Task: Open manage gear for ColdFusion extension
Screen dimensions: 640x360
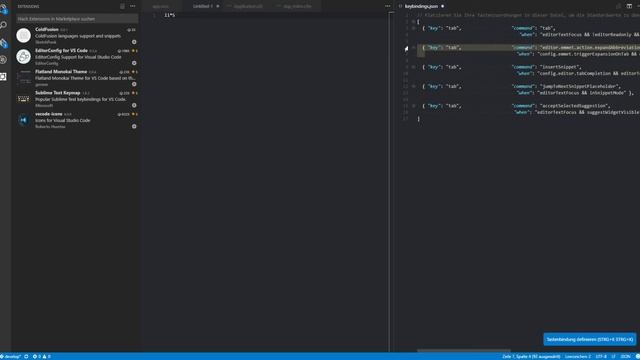Action: [x=134, y=42]
